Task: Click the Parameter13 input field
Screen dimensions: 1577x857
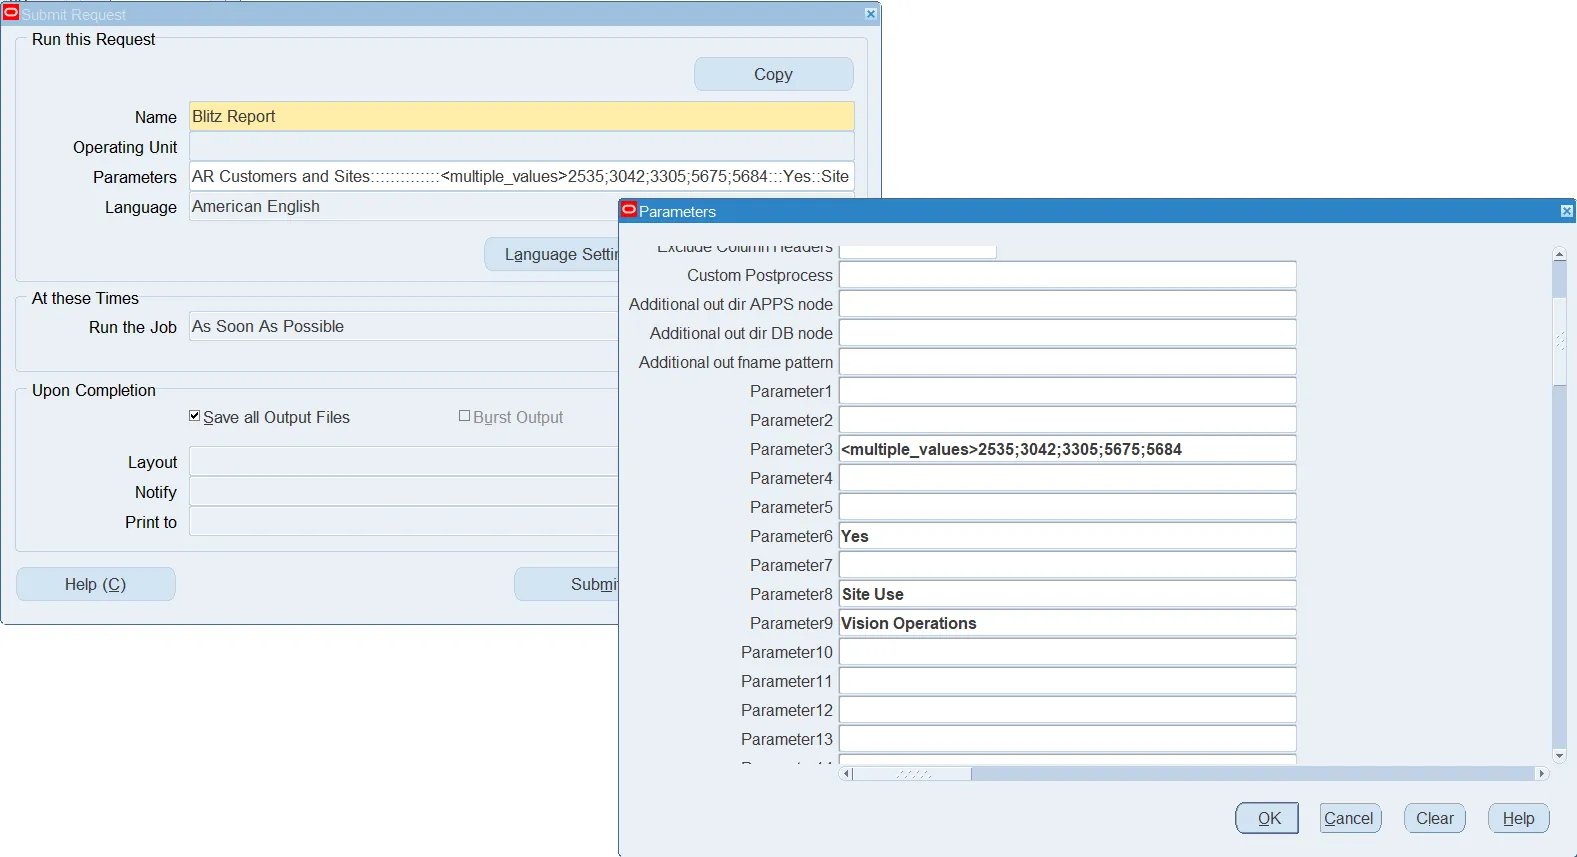Action: [x=1068, y=739]
